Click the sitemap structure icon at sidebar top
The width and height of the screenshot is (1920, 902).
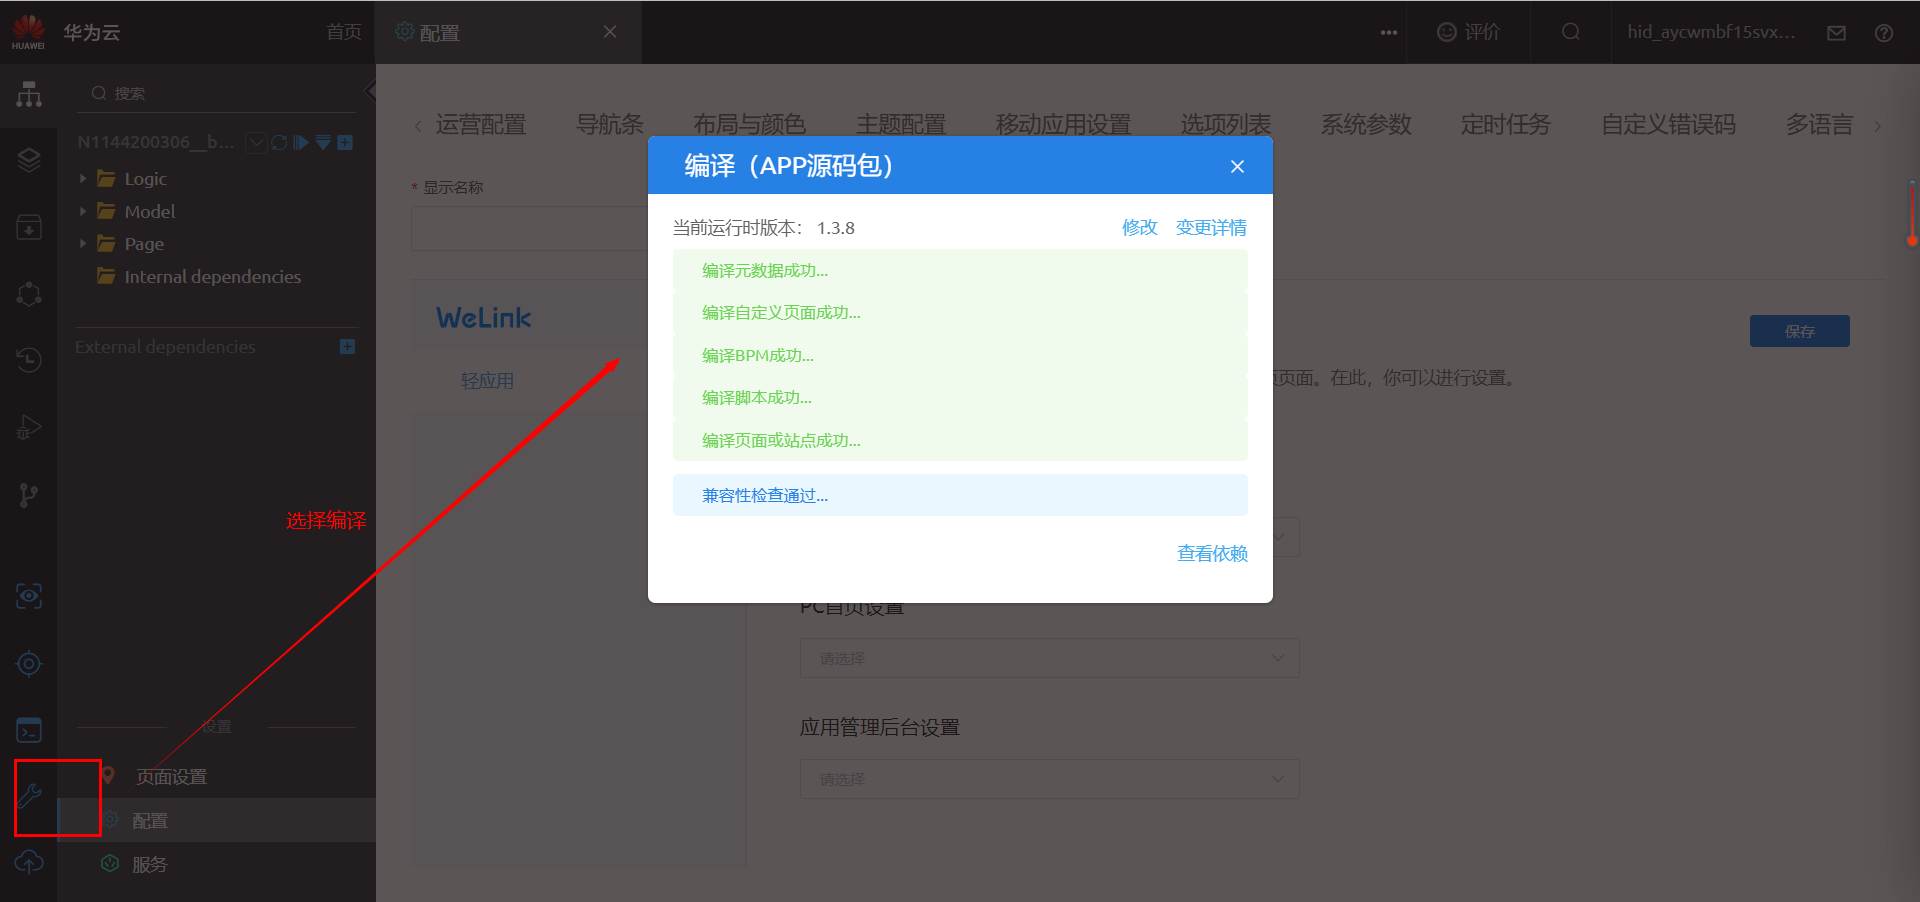(28, 94)
